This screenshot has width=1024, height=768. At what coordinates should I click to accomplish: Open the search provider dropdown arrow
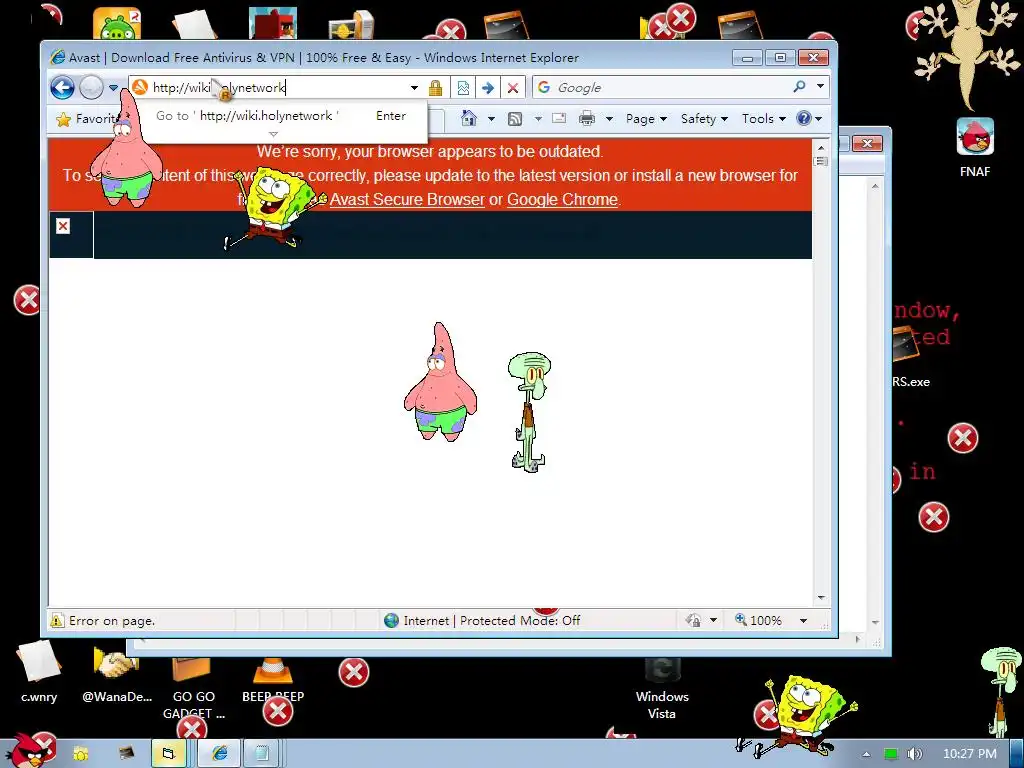(x=820, y=86)
